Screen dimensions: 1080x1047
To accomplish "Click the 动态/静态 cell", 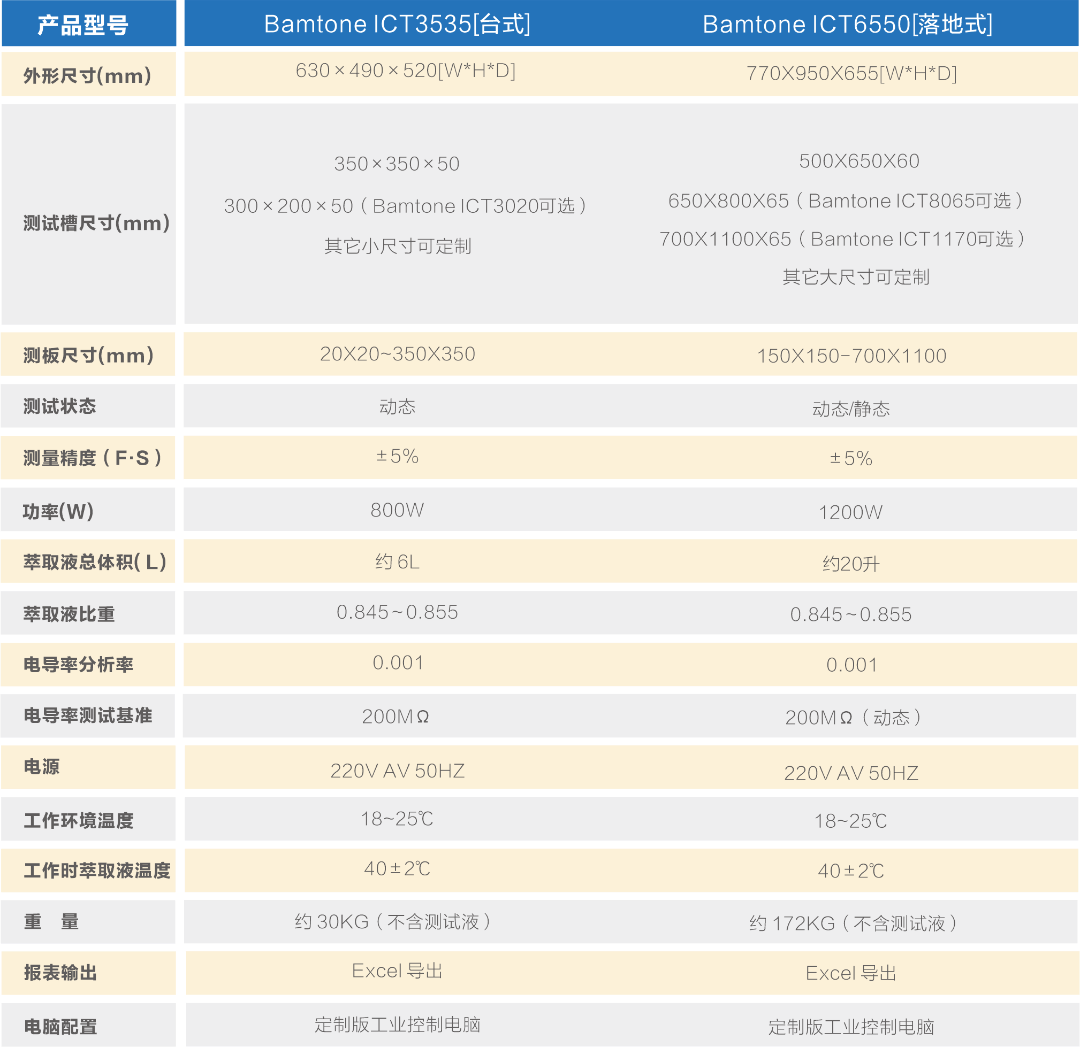I will (851, 409).
